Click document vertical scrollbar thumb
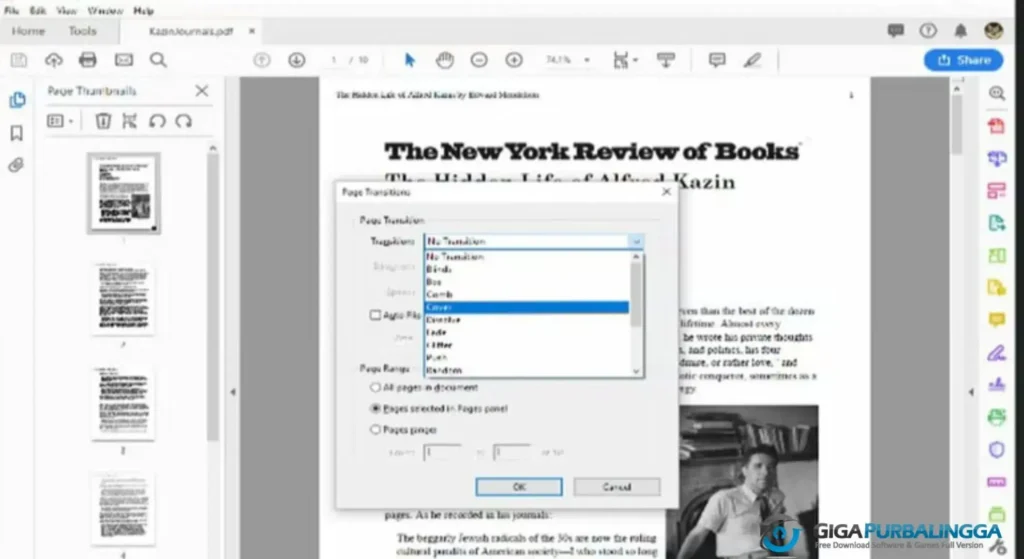 point(957,124)
